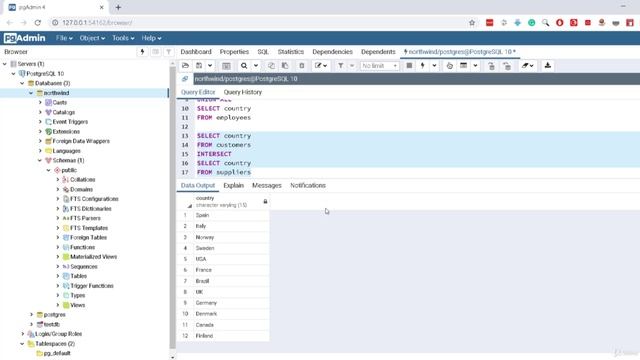Click the Filter funnel toolbar icon

tap(340, 66)
